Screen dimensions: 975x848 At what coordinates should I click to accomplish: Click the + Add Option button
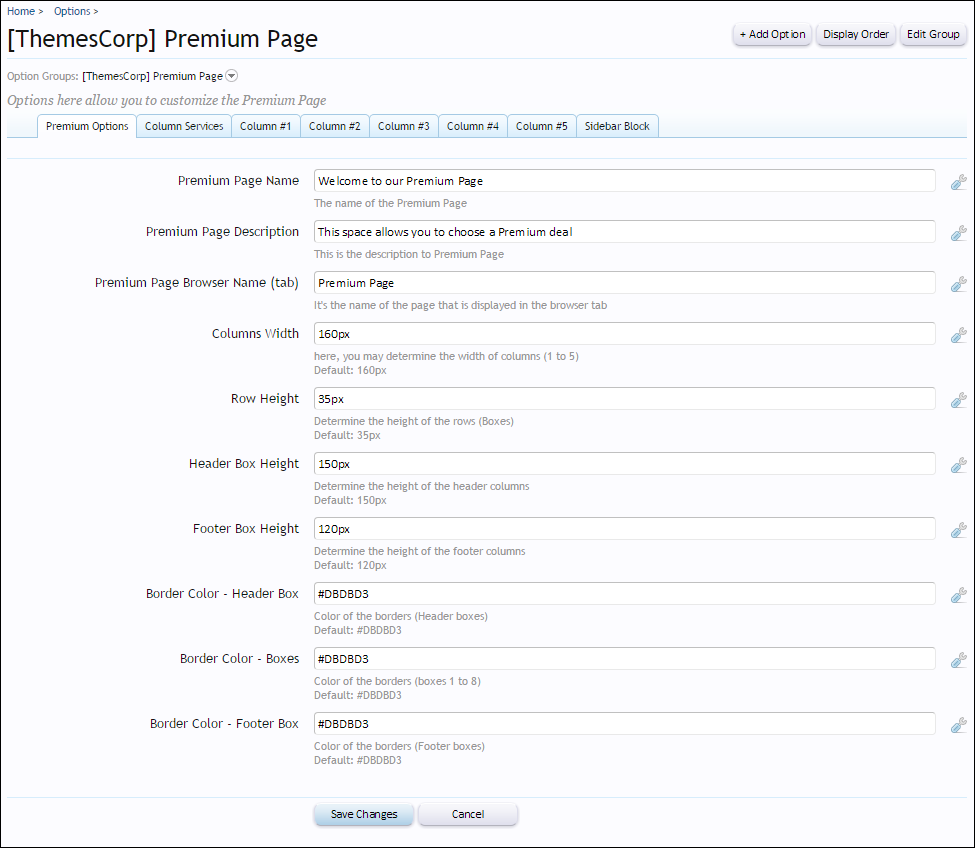pyautogui.click(x=772, y=34)
